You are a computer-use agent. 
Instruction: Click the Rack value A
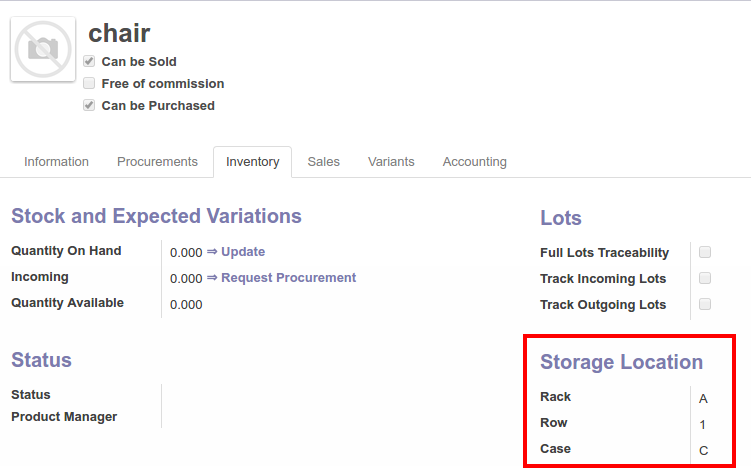click(x=703, y=398)
